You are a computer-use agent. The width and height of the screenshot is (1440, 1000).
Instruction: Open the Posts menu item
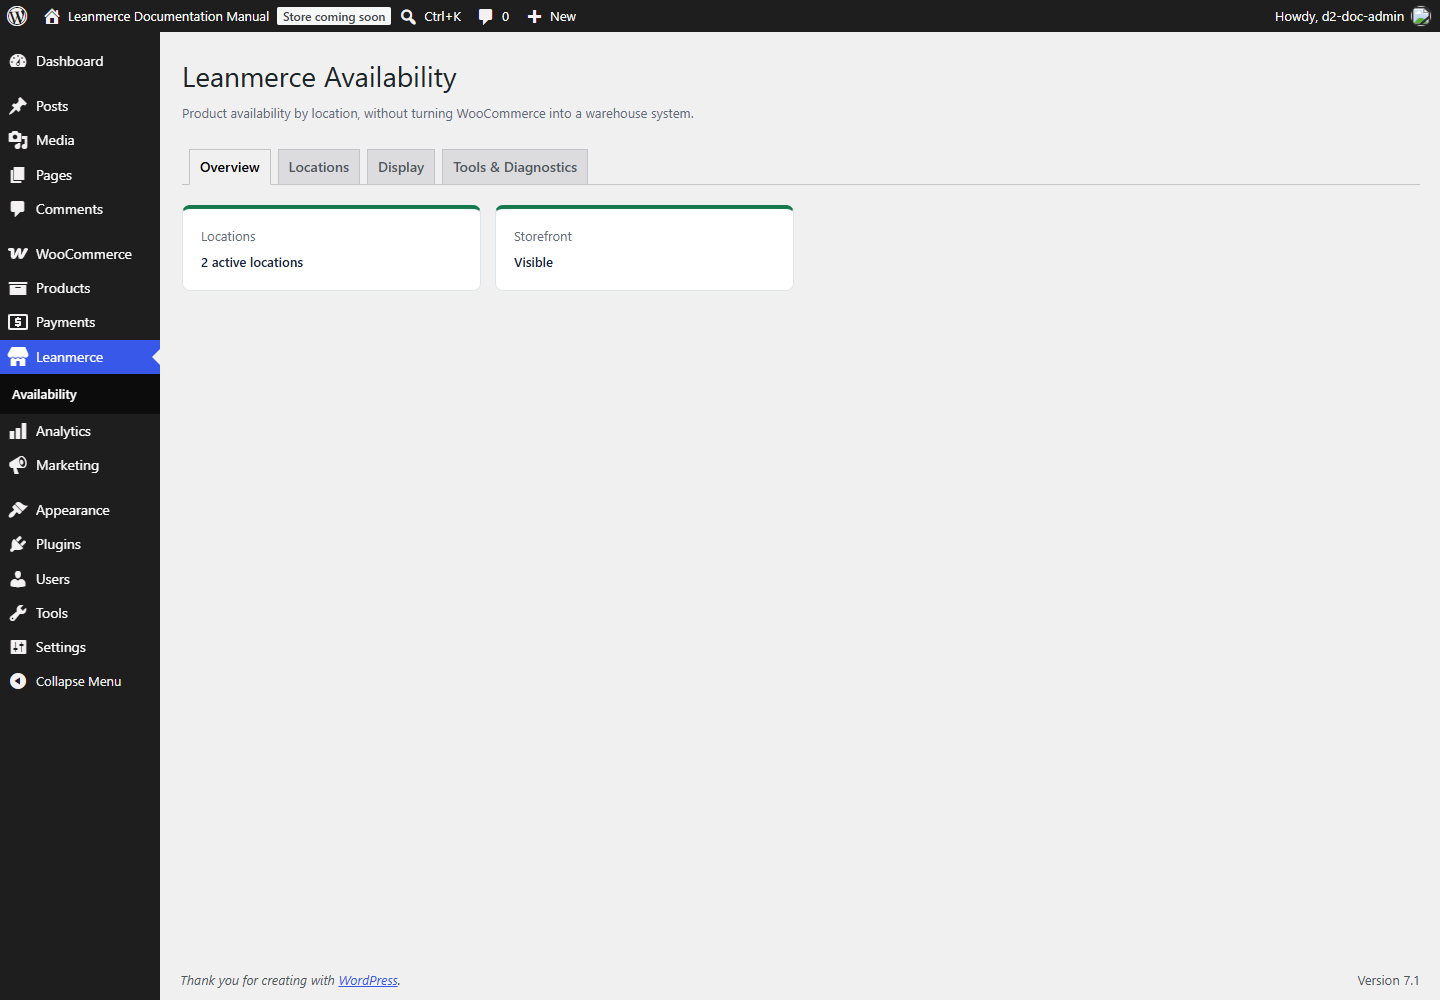point(80,106)
